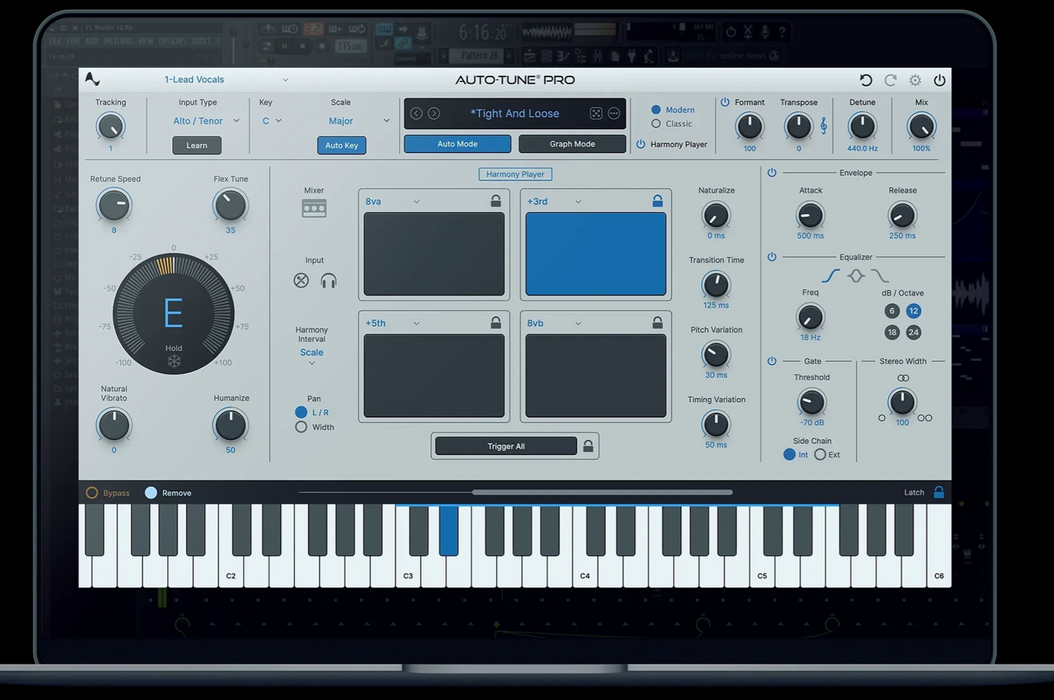The width and height of the screenshot is (1054, 700).
Task: Open preset options ellipsis menu
Action: 614,113
